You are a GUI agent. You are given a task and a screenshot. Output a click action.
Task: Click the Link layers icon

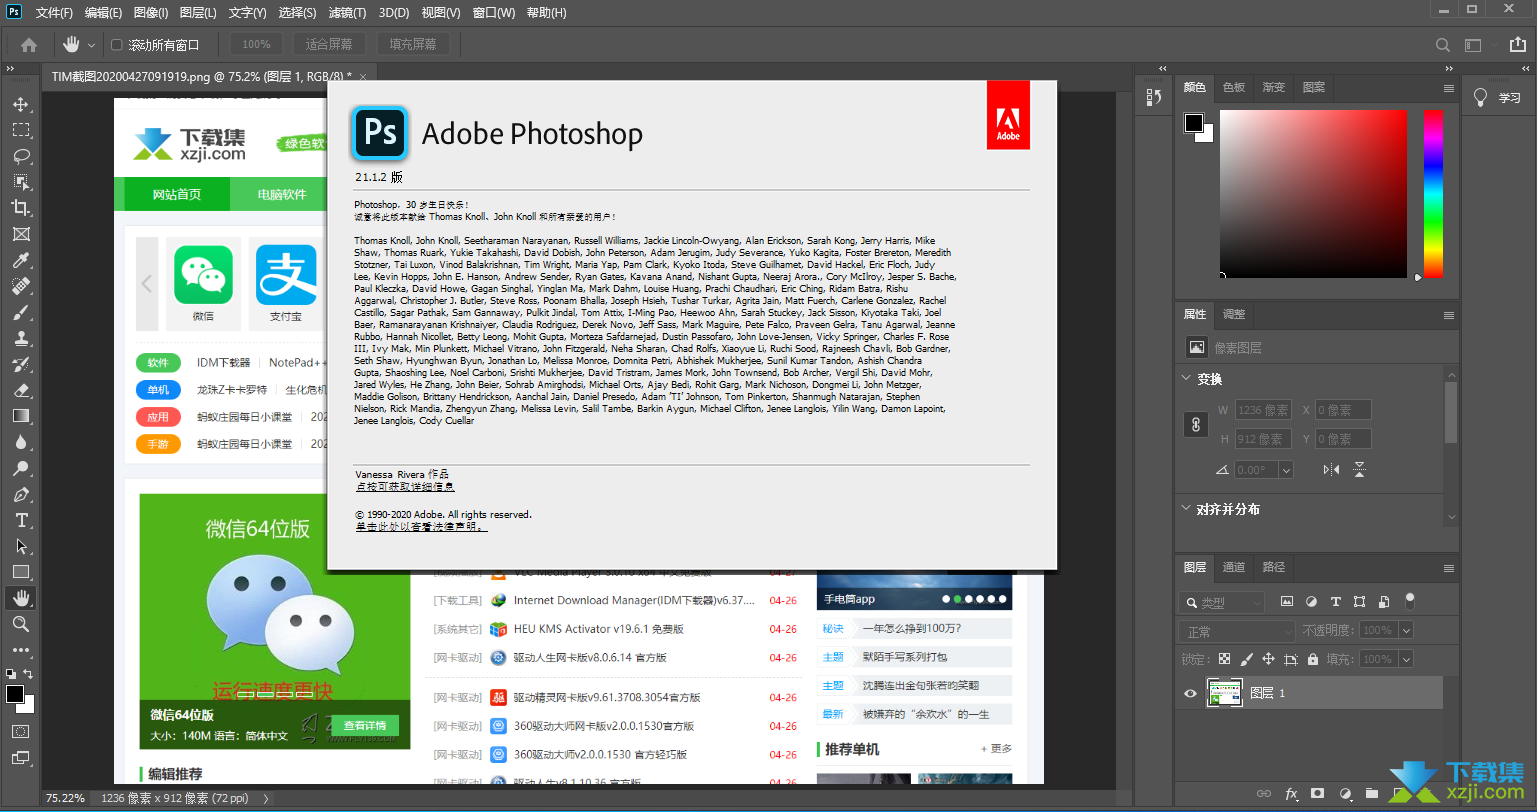pyautogui.click(x=1264, y=794)
